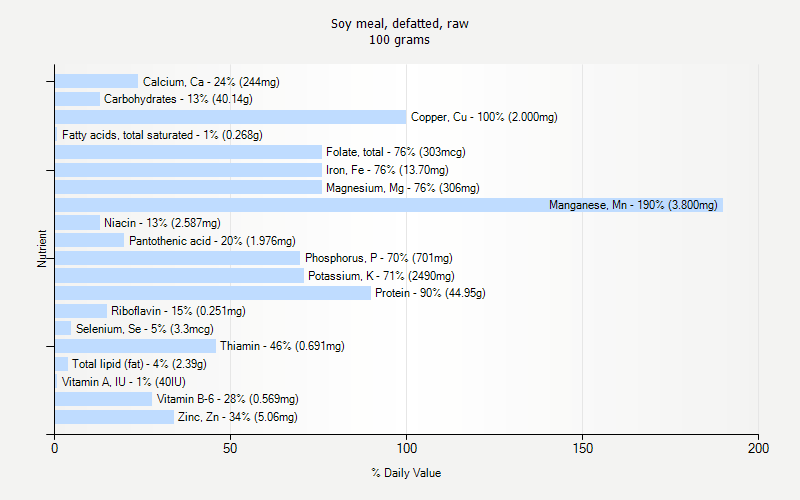800x500 pixels.
Task: Select the Calcium, Ca 24% label
Action: (211, 82)
